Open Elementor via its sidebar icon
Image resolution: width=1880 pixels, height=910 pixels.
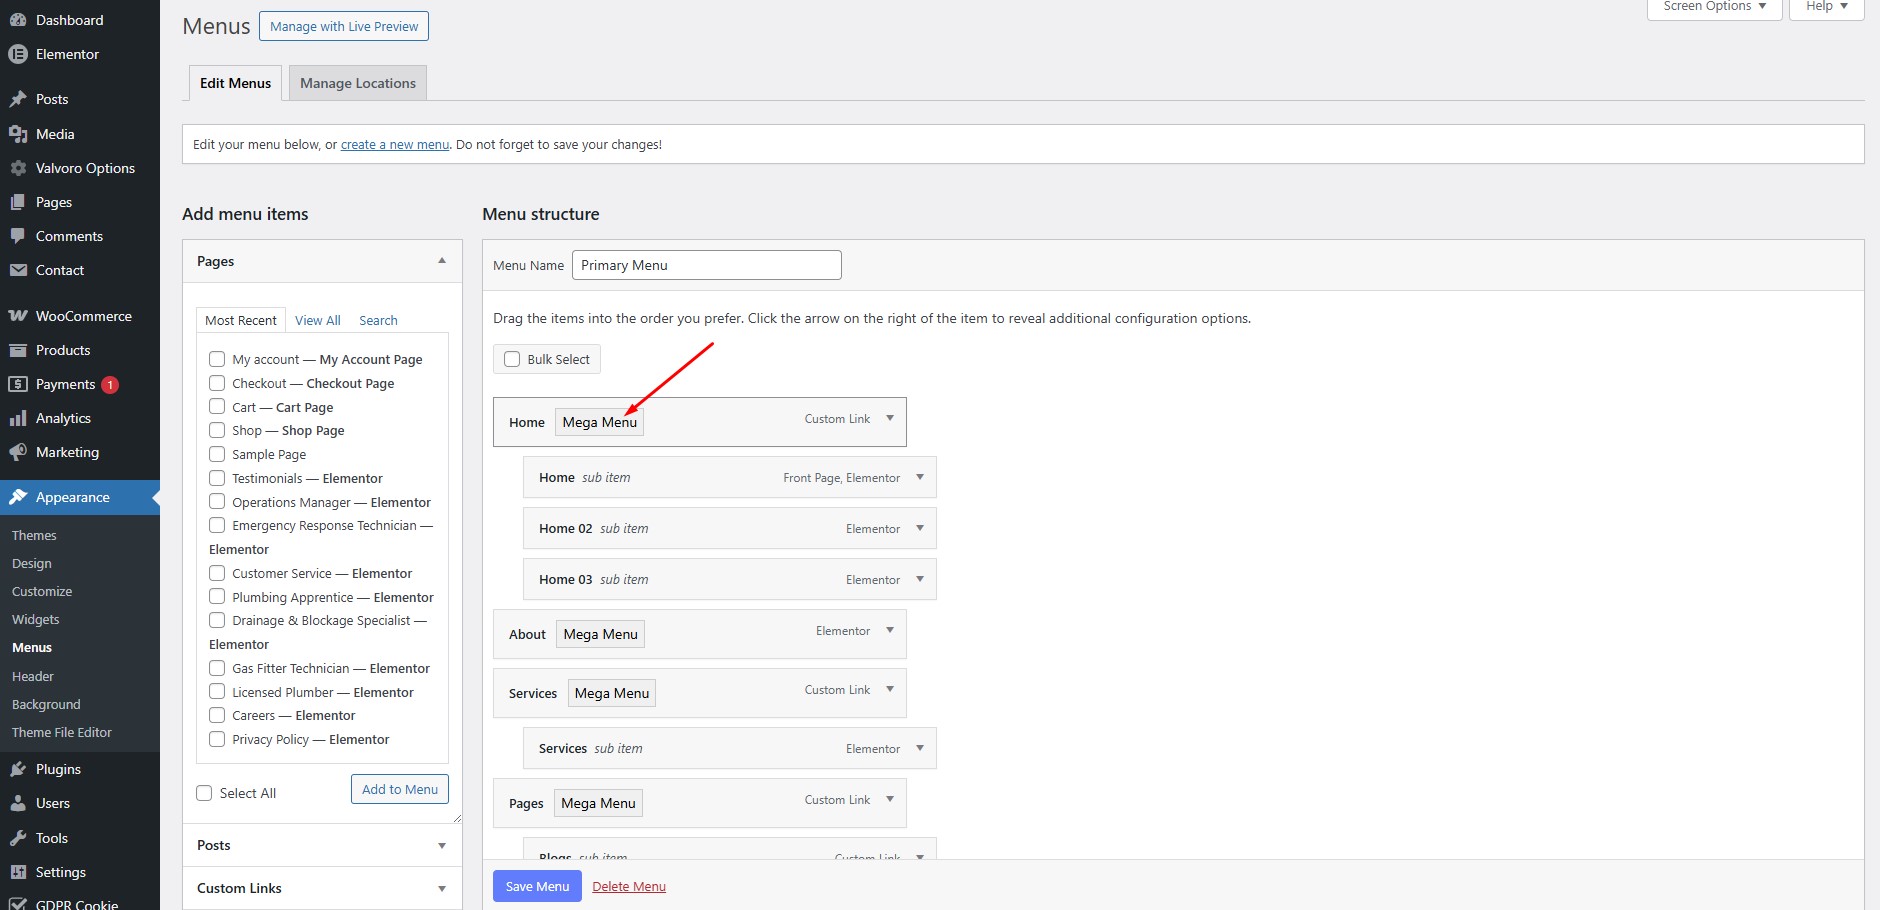tap(18, 55)
